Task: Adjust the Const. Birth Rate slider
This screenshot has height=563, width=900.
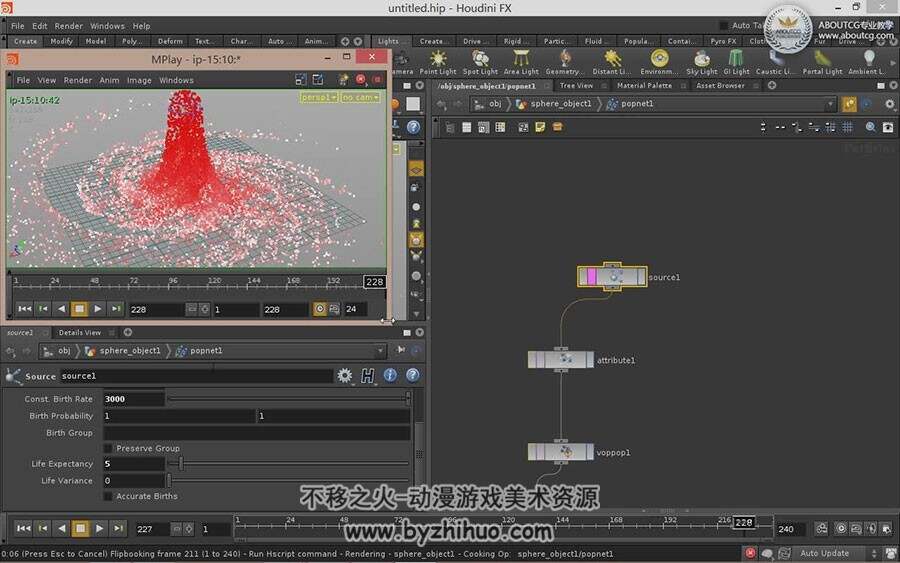Action: [289, 398]
